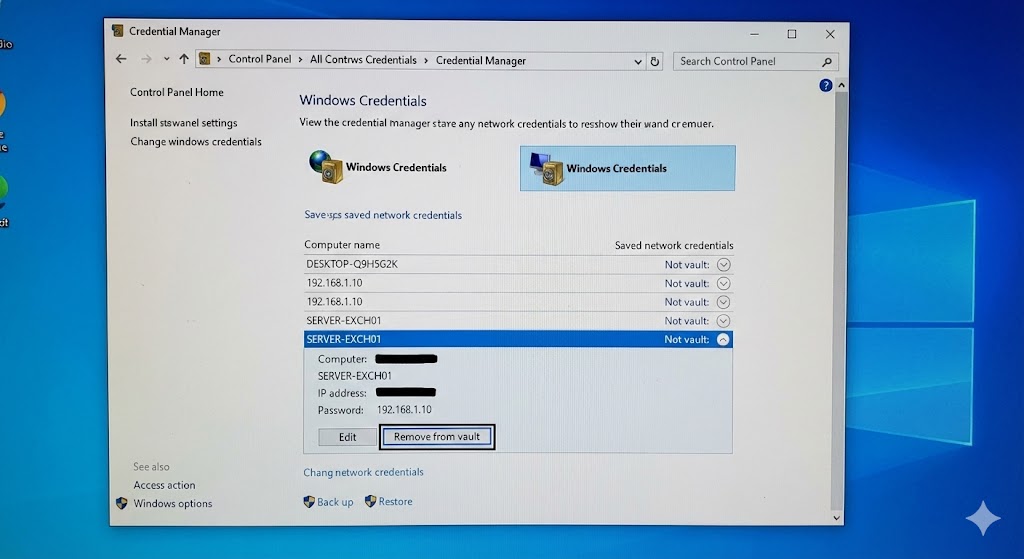Image resolution: width=1024 pixels, height=559 pixels.
Task: Maximize the Credential Manager window
Action: 792,34
